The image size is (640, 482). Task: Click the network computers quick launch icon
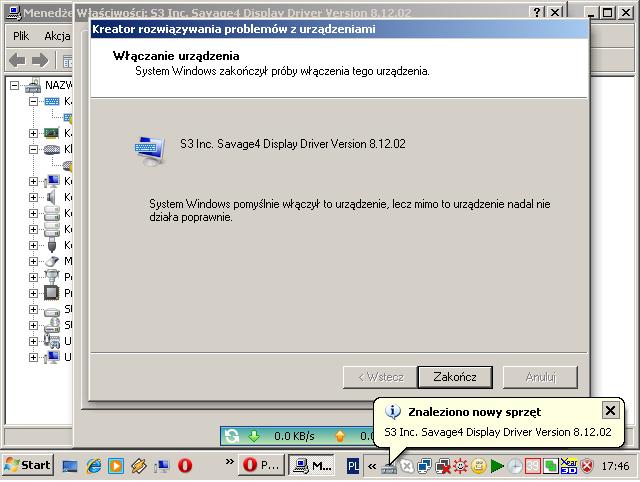162,466
